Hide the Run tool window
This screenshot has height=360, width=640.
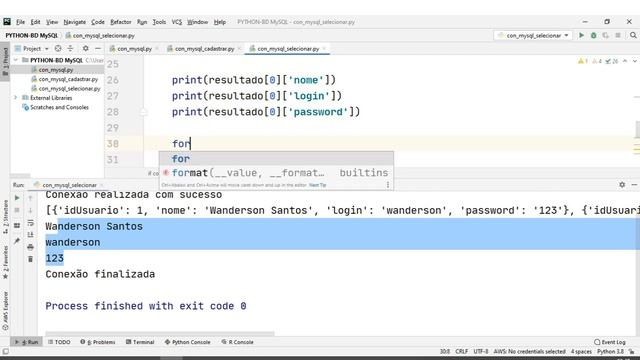tap(634, 185)
